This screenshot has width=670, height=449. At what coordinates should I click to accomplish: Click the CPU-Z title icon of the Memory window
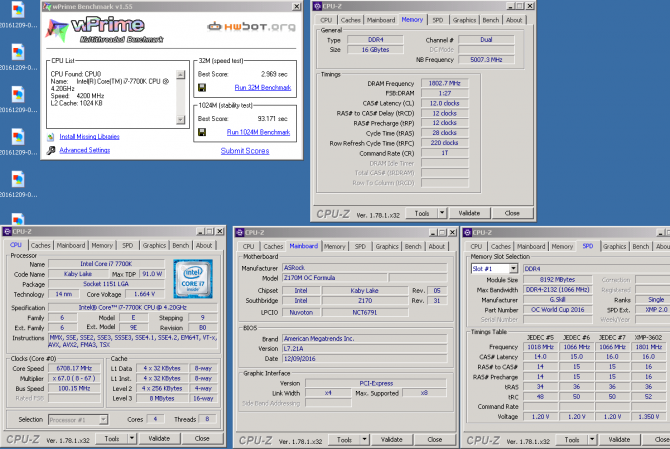click(317, 6)
